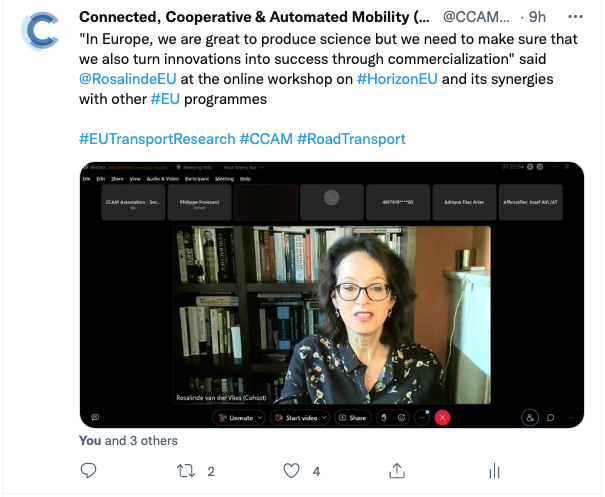Toggle the Start video button
The image size is (605, 497).
click(x=296, y=418)
